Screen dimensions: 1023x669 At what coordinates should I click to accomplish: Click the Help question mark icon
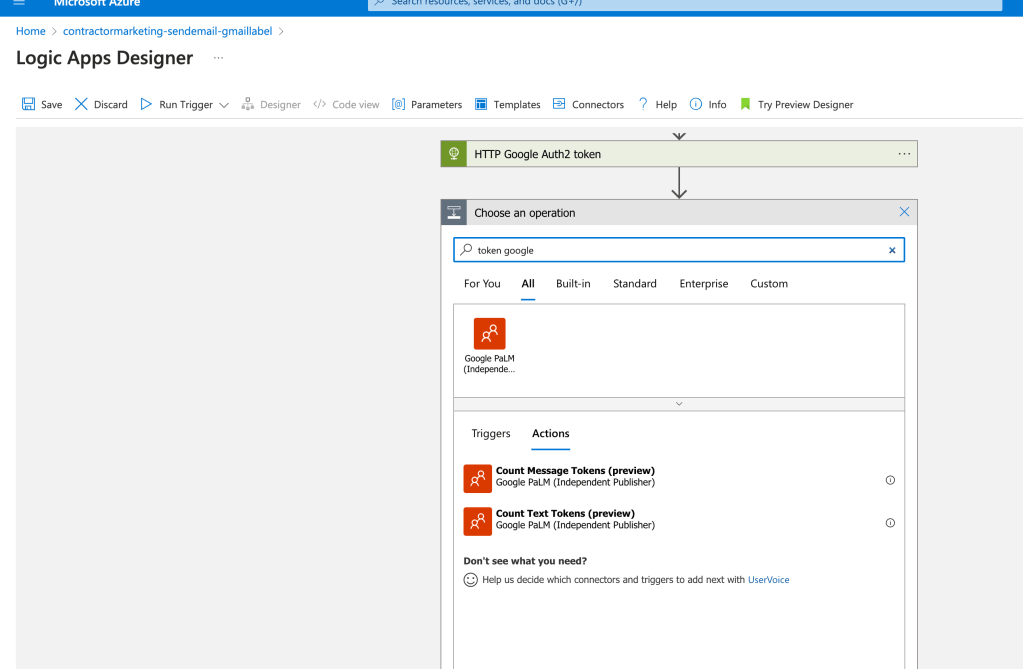click(643, 104)
